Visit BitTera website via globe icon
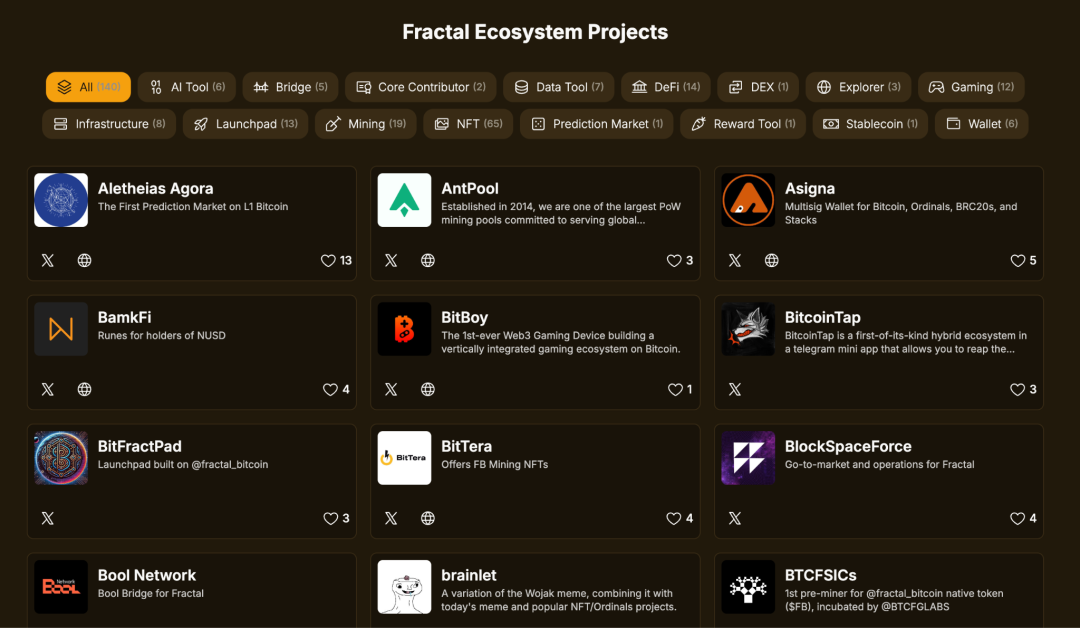The height and width of the screenshot is (628, 1080). (x=428, y=518)
